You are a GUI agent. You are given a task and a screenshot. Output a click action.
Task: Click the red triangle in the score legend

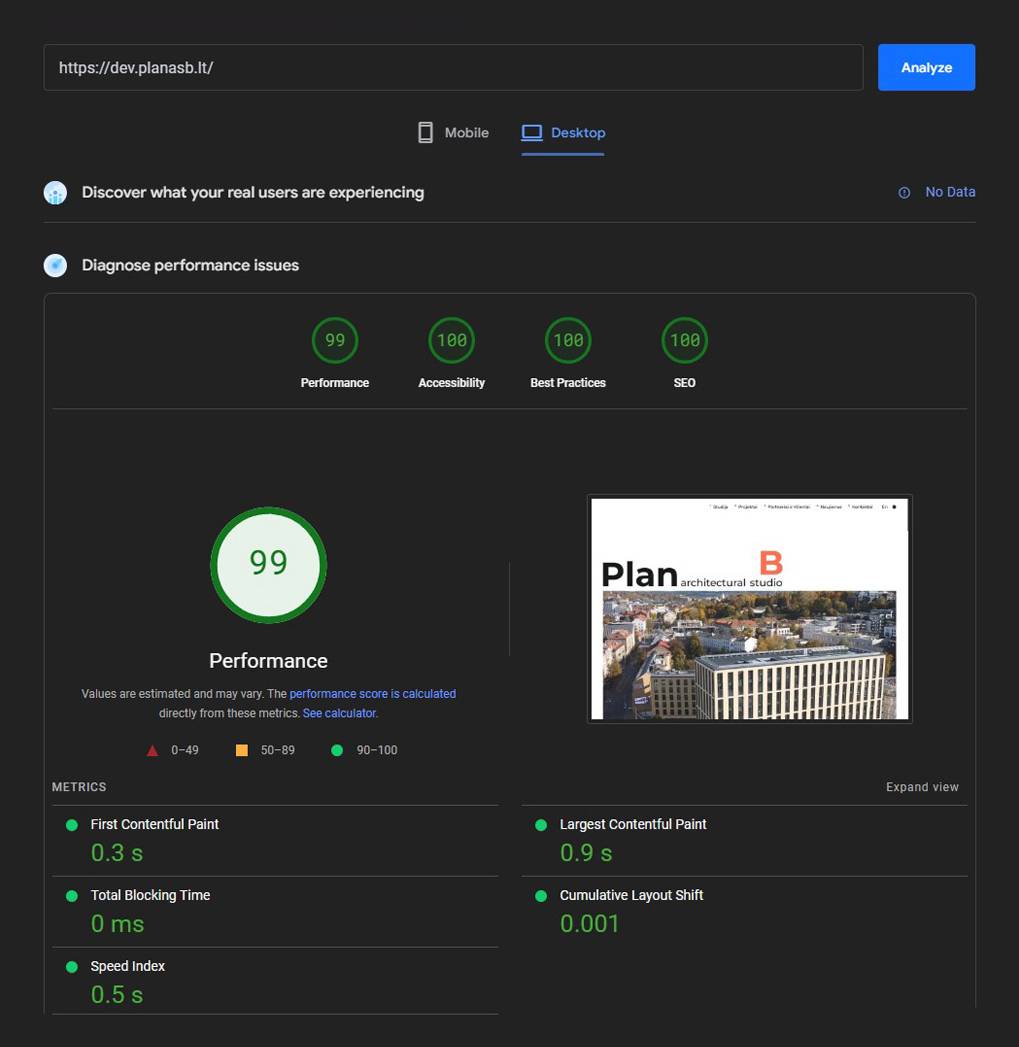[152, 749]
